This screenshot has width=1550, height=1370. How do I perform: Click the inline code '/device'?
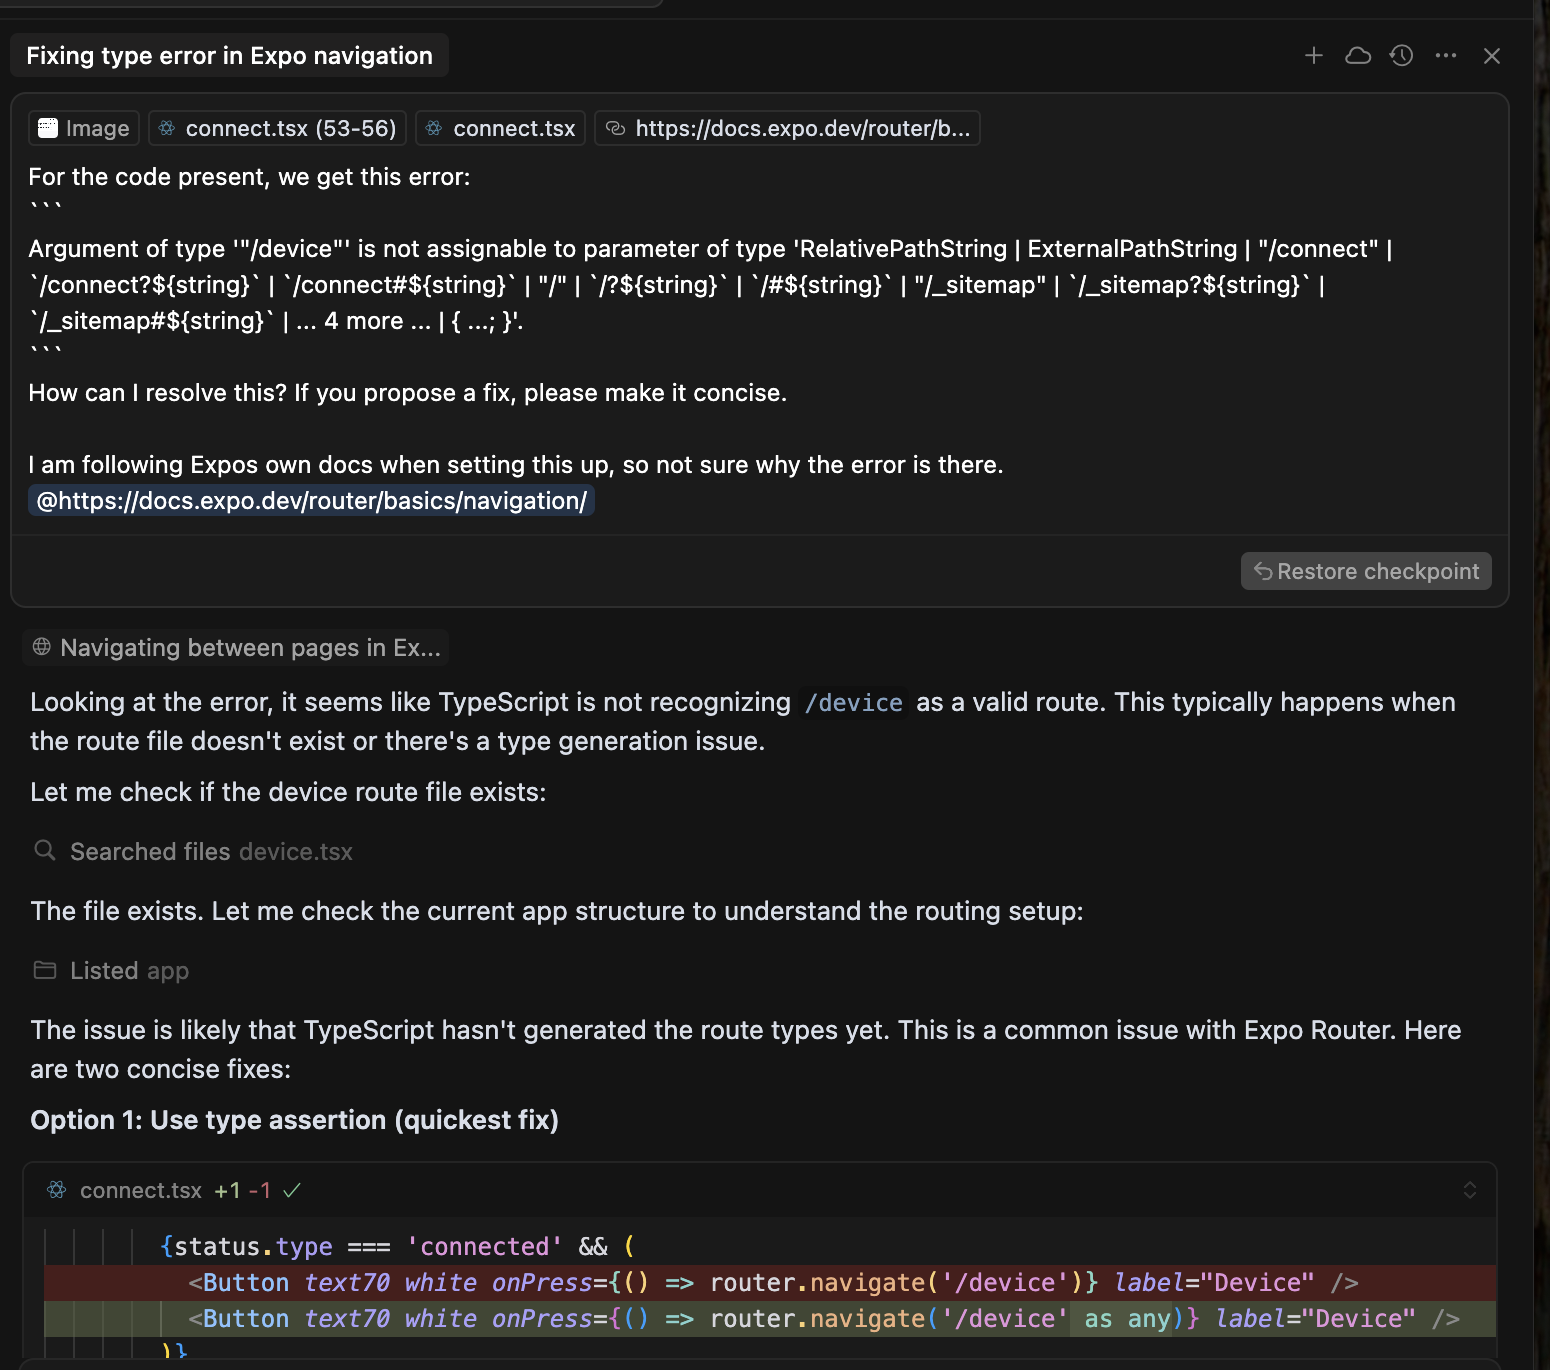coord(854,703)
